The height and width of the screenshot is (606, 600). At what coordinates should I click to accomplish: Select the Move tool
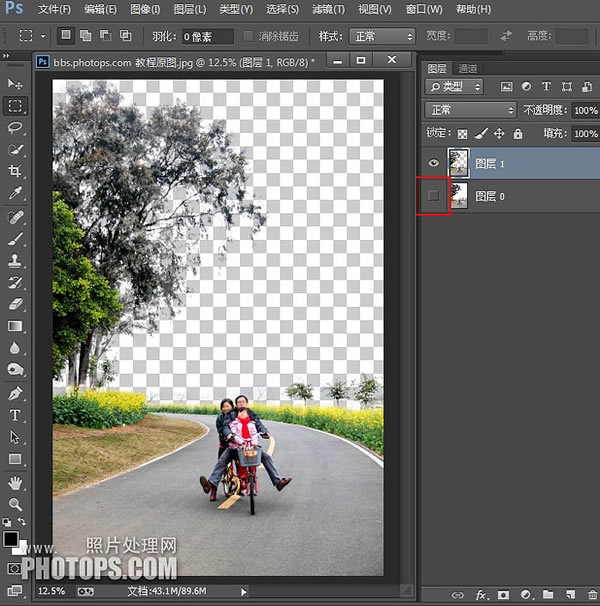point(15,83)
